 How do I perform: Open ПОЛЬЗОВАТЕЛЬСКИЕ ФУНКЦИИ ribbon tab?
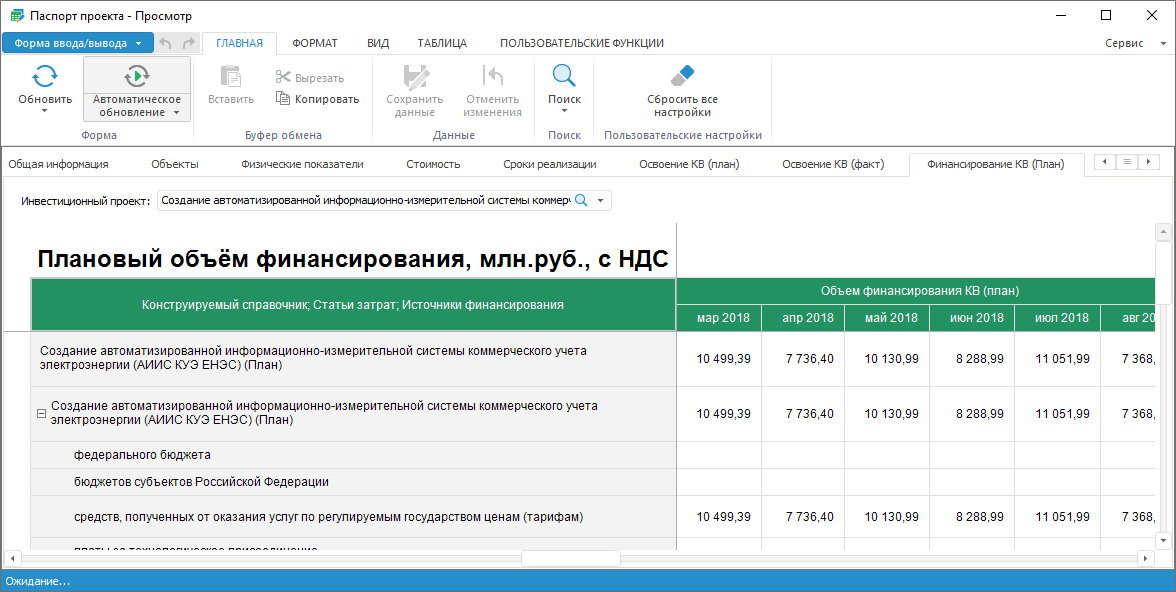click(582, 43)
